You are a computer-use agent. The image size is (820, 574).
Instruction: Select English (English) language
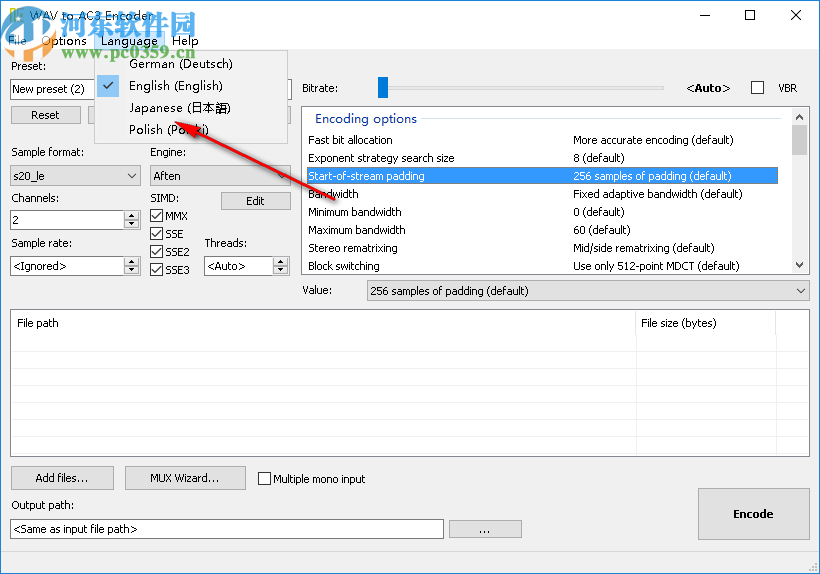click(x=191, y=86)
